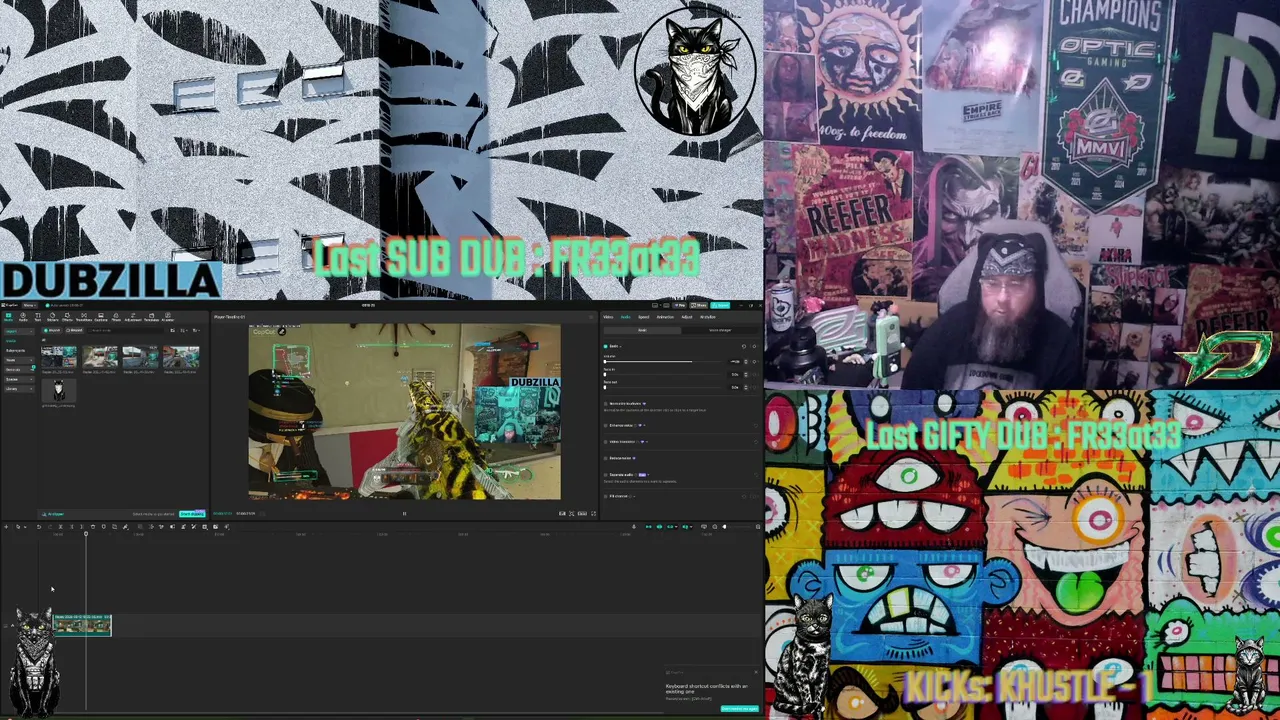Open the Audio media category in CapCut
The width and height of the screenshot is (1280, 720).
[x=22, y=318]
